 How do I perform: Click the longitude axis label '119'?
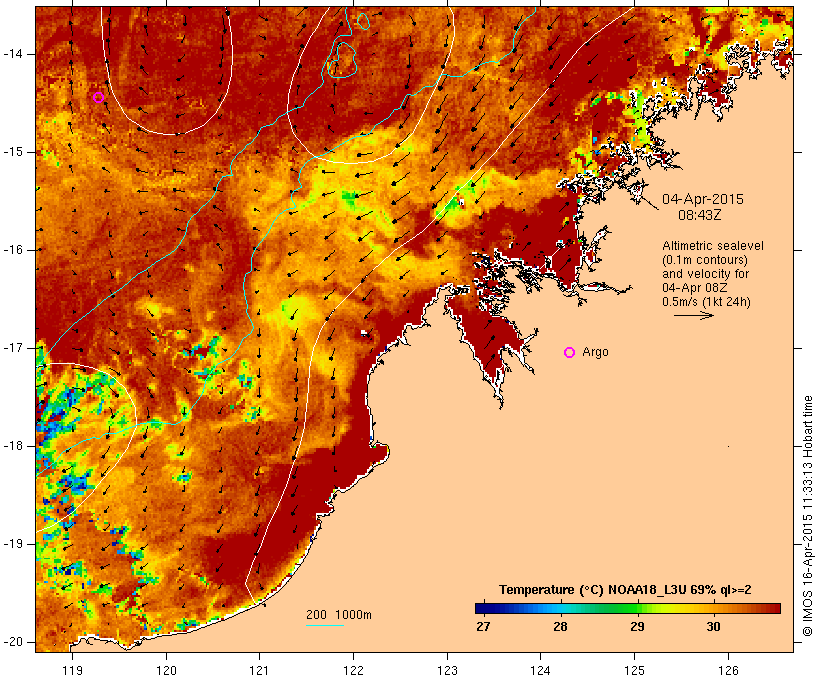click(x=72, y=670)
